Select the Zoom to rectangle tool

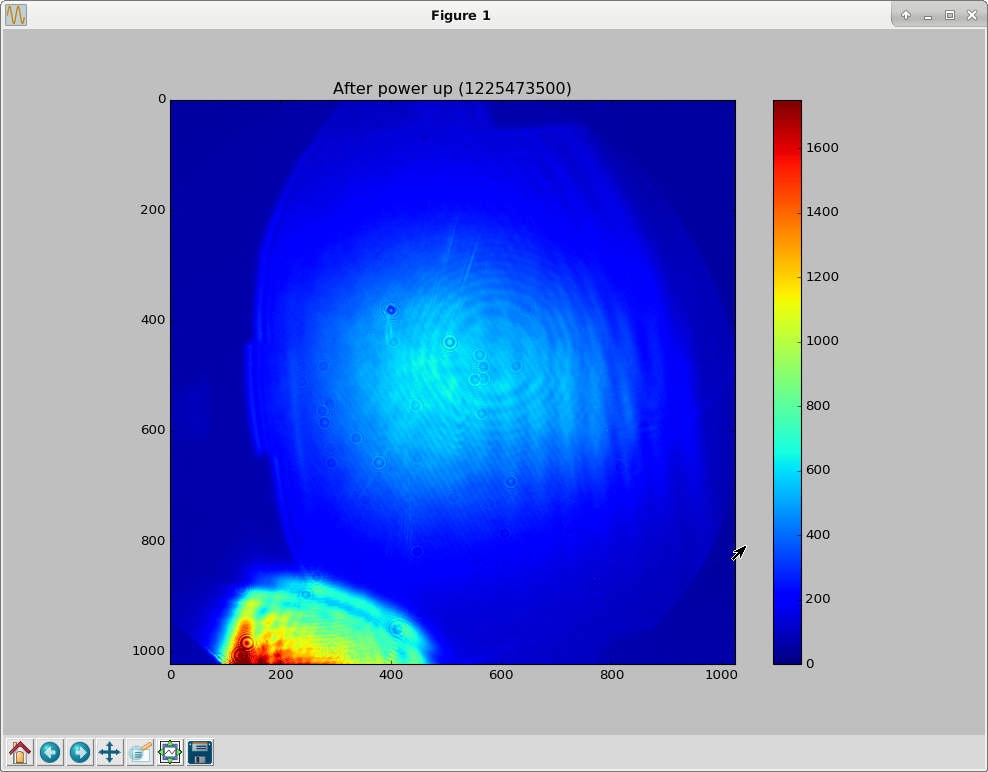(x=140, y=752)
